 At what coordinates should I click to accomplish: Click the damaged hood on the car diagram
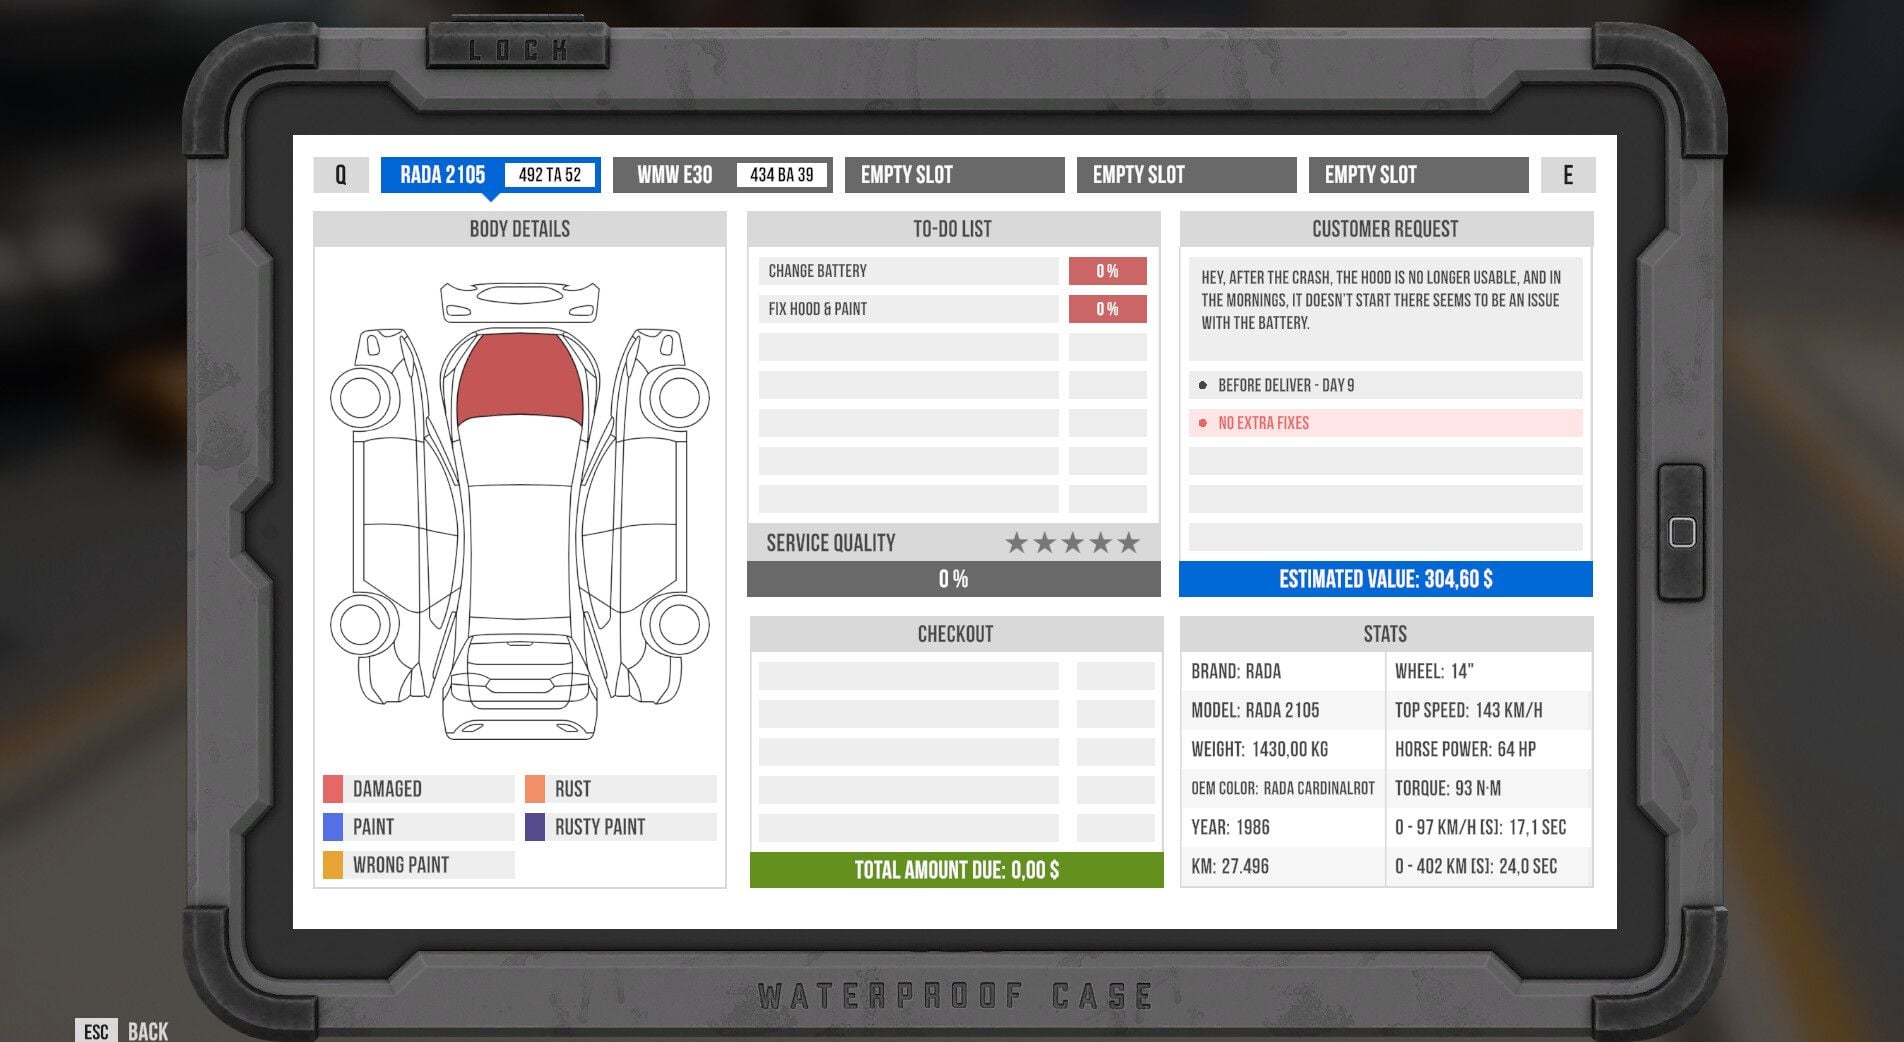click(521, 380)
